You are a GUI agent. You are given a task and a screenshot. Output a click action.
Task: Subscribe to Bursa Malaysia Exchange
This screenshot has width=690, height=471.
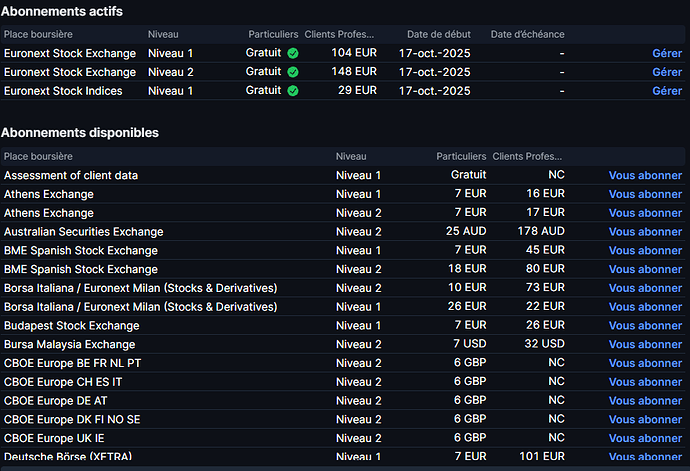coord(645,344)
